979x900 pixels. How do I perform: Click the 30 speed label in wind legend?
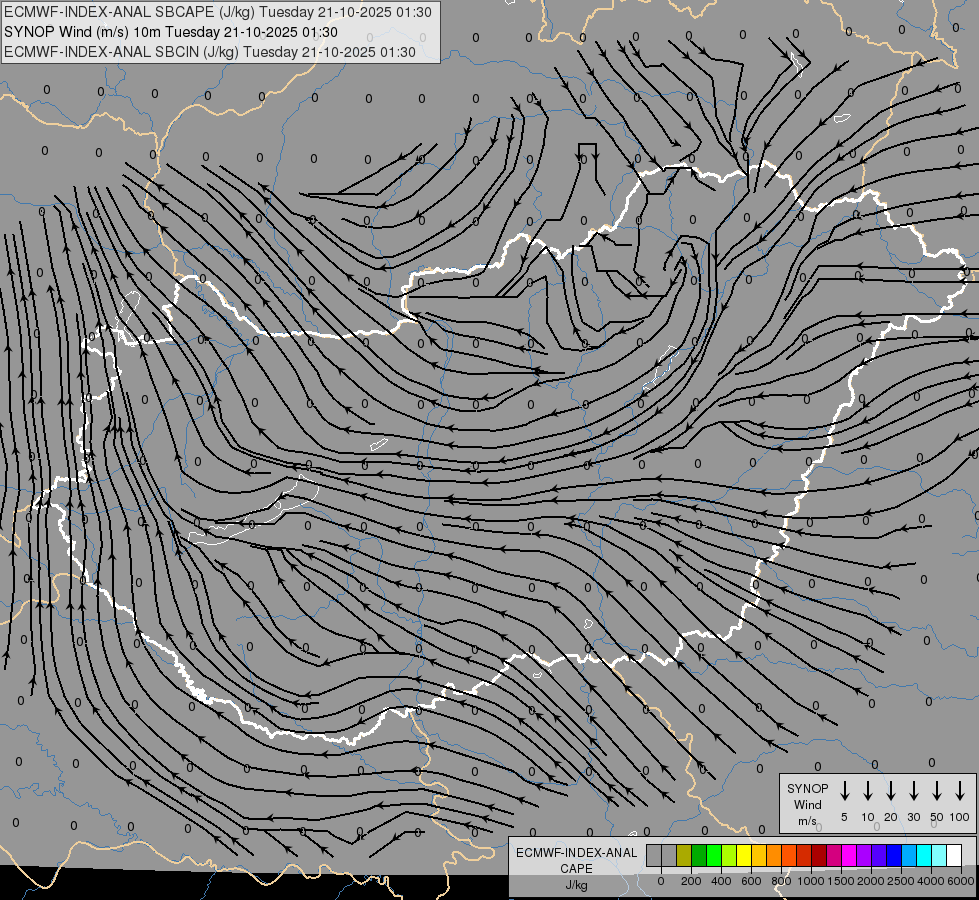(913, 817)
